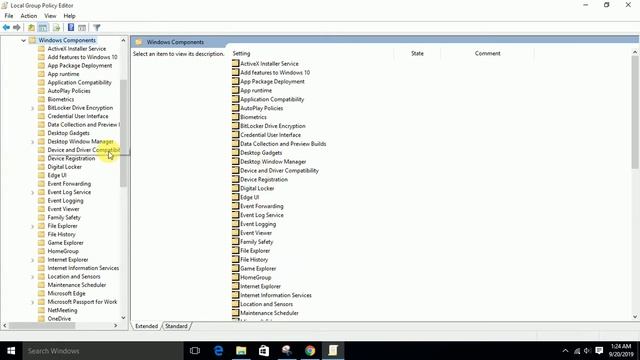Click 'Device and Driver Compatibility' in list

pos(279,171)
